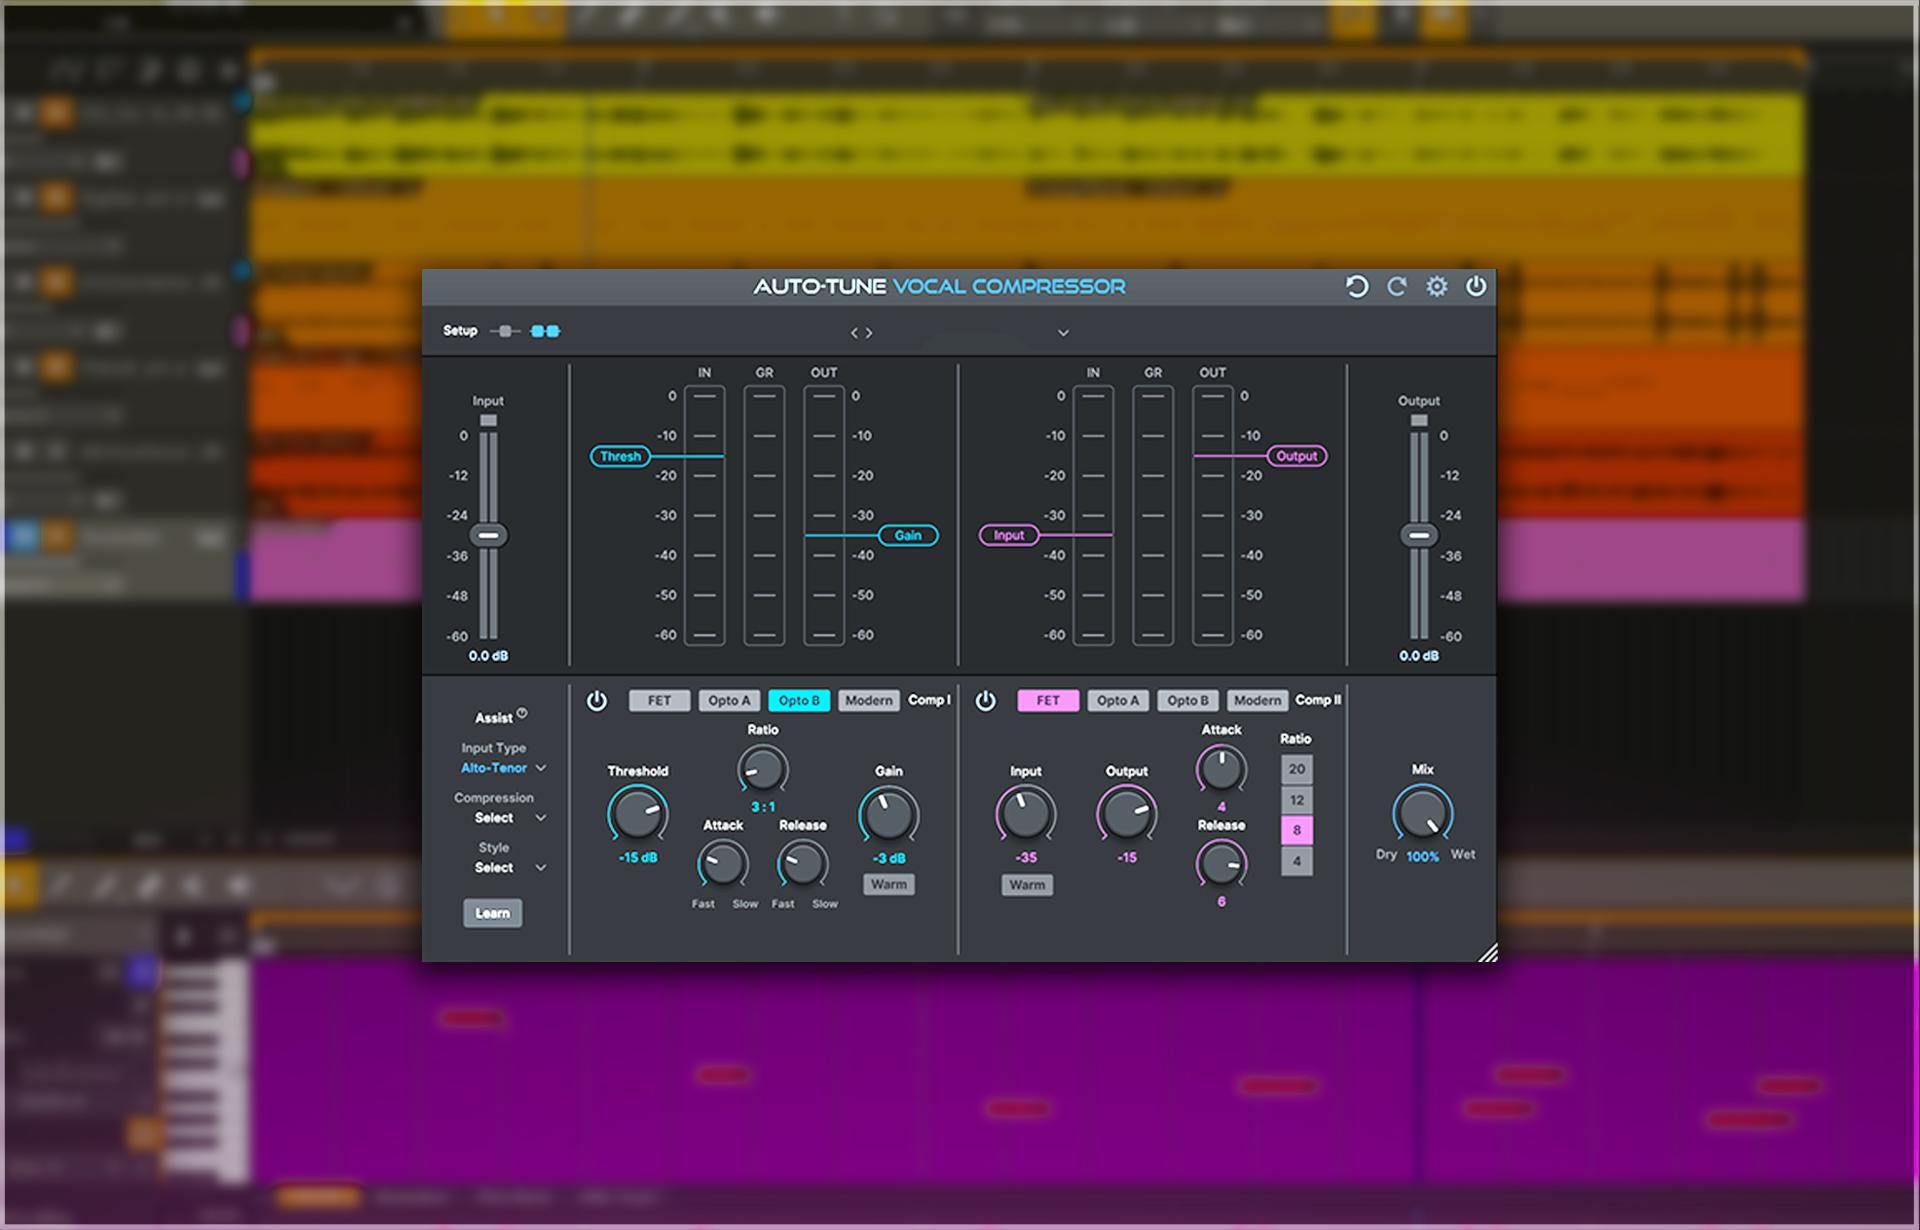Screen dimensions: 1920x1230
Task: Open the Compression Select dropdown
Action: pyautogui.click(x=510, y=818)
